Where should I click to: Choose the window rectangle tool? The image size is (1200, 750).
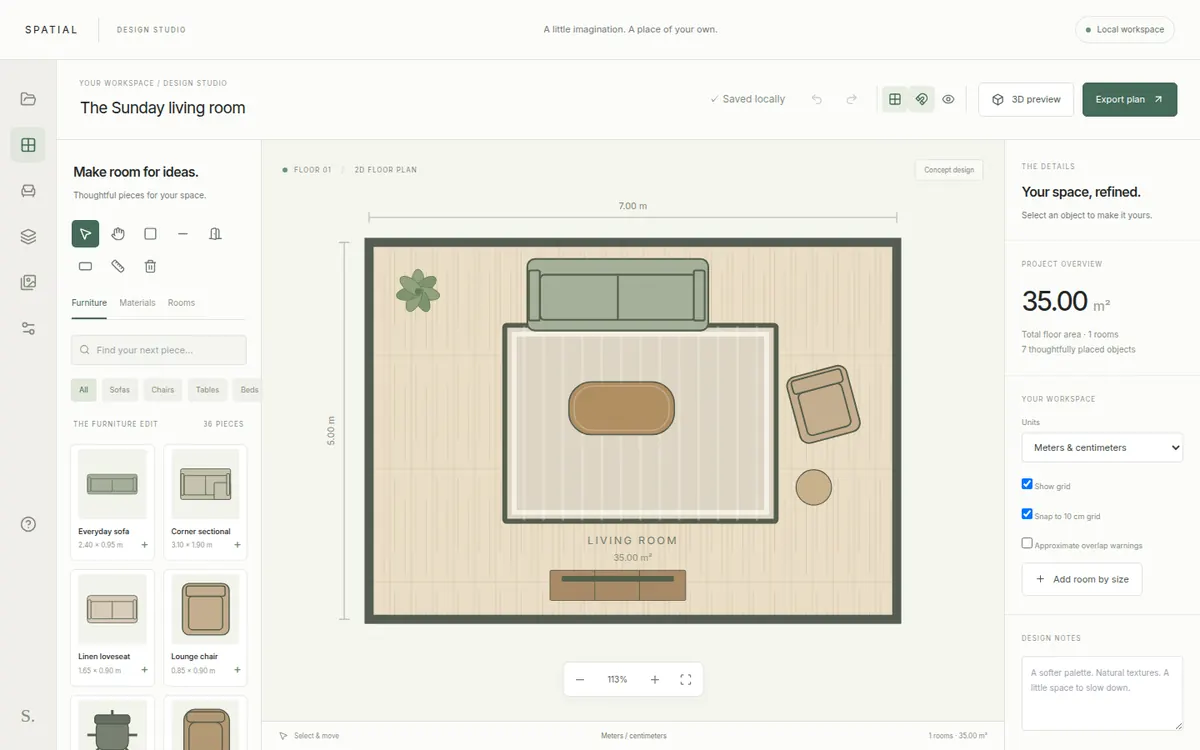pos(85,266)
